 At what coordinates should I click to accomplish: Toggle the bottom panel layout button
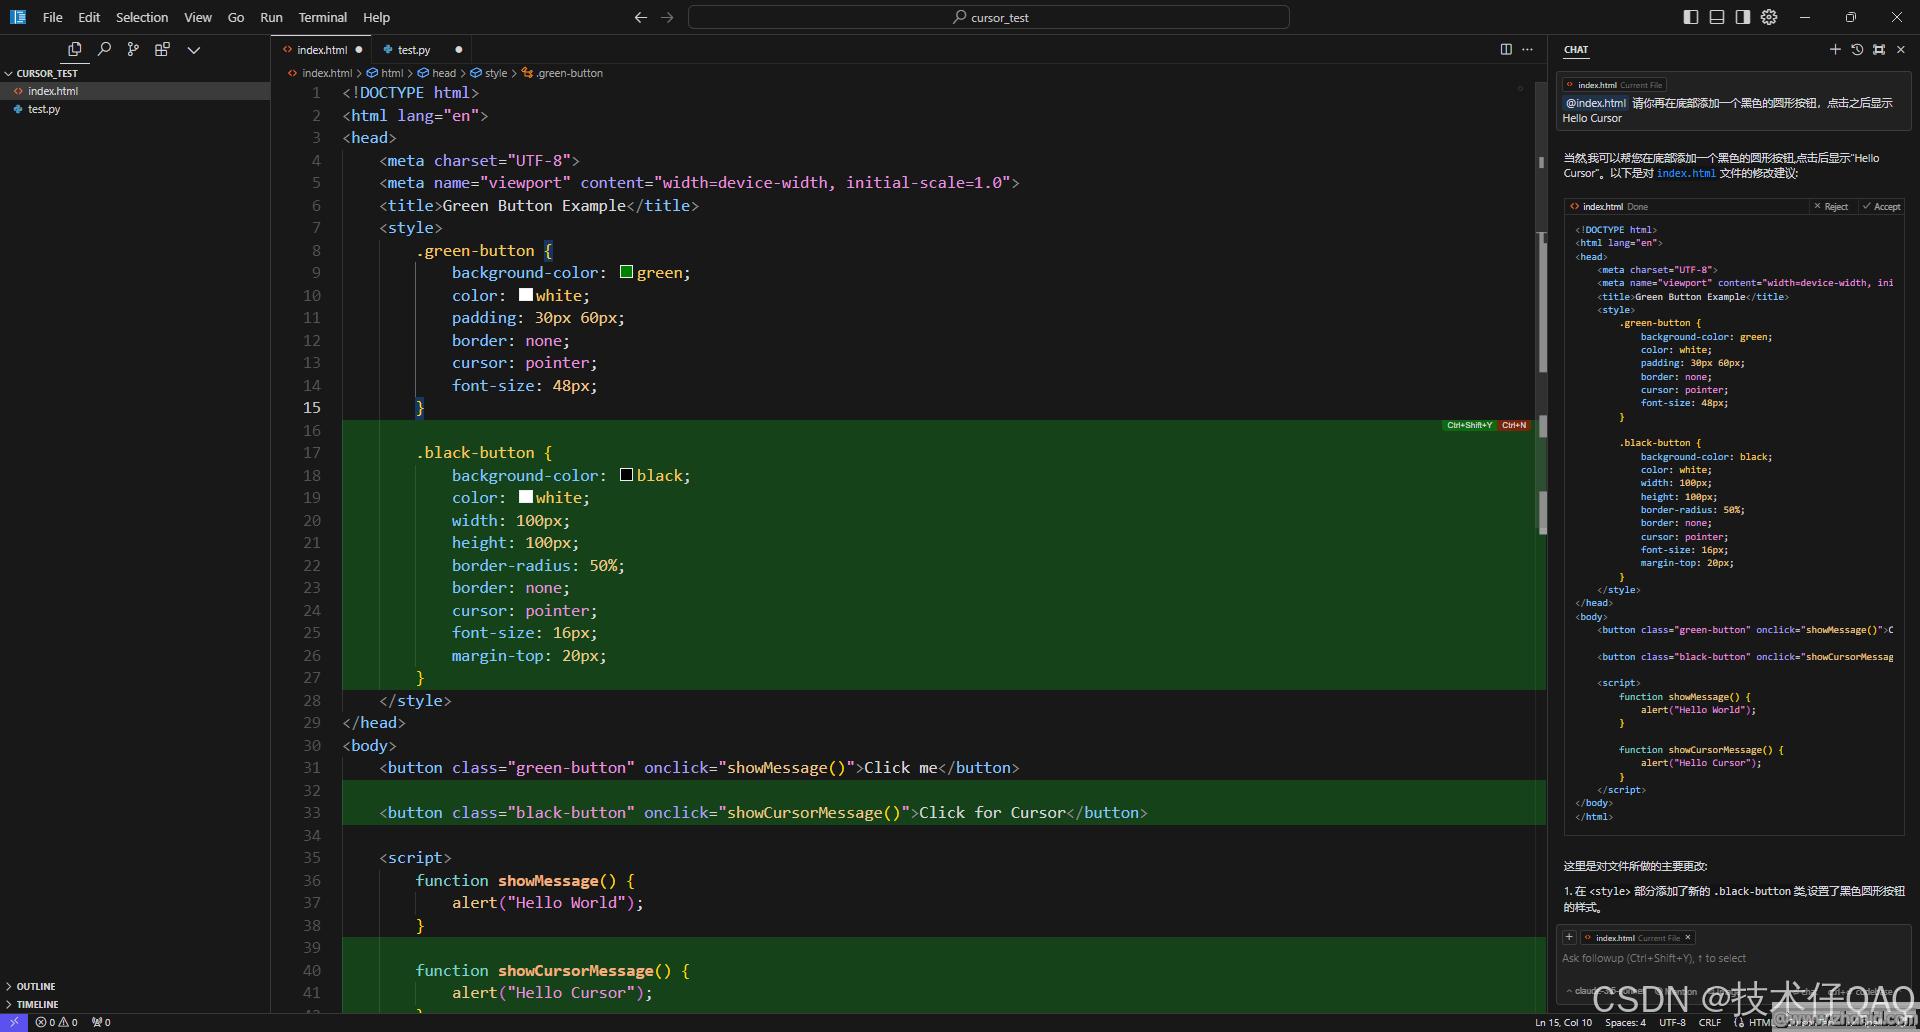click(x=1717, y=17)
